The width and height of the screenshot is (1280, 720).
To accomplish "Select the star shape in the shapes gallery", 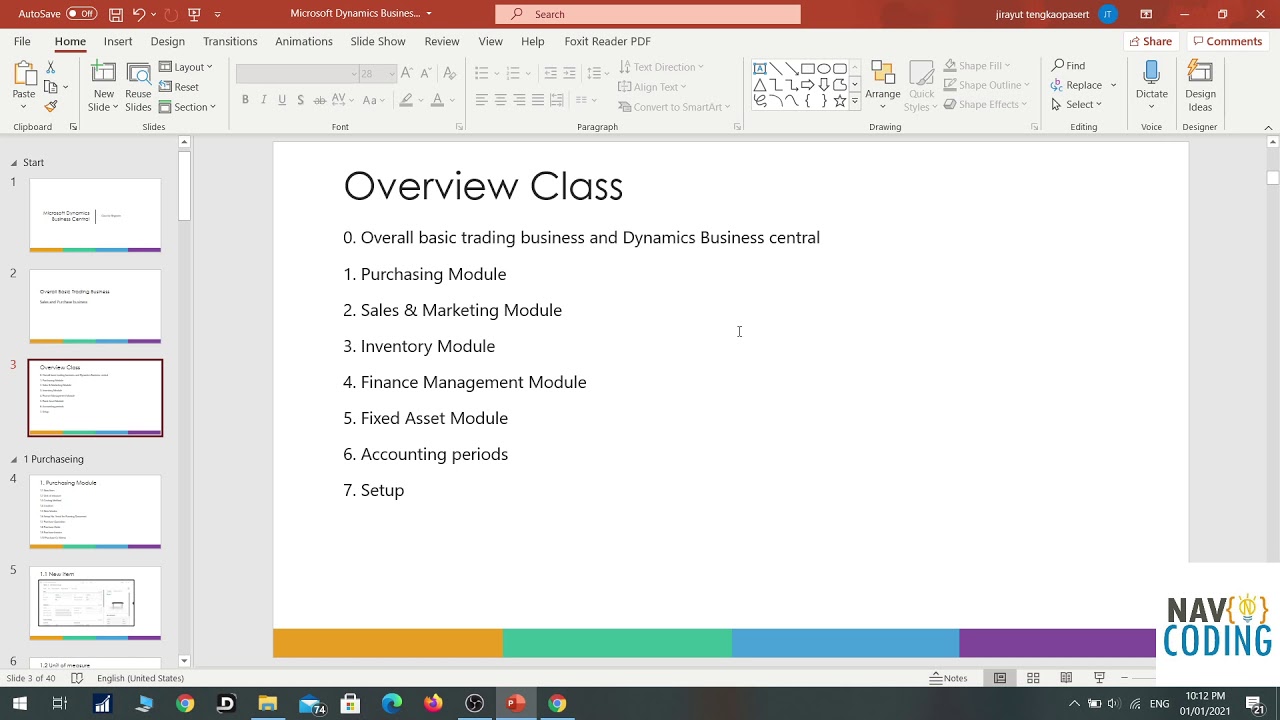I will point(840,101).
